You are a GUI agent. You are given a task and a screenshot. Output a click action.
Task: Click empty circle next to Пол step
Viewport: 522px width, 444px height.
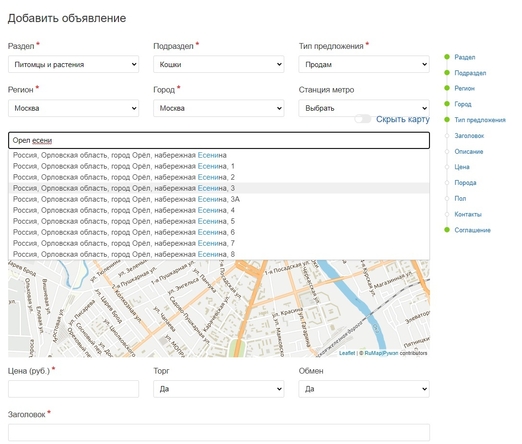coord(447,198)
